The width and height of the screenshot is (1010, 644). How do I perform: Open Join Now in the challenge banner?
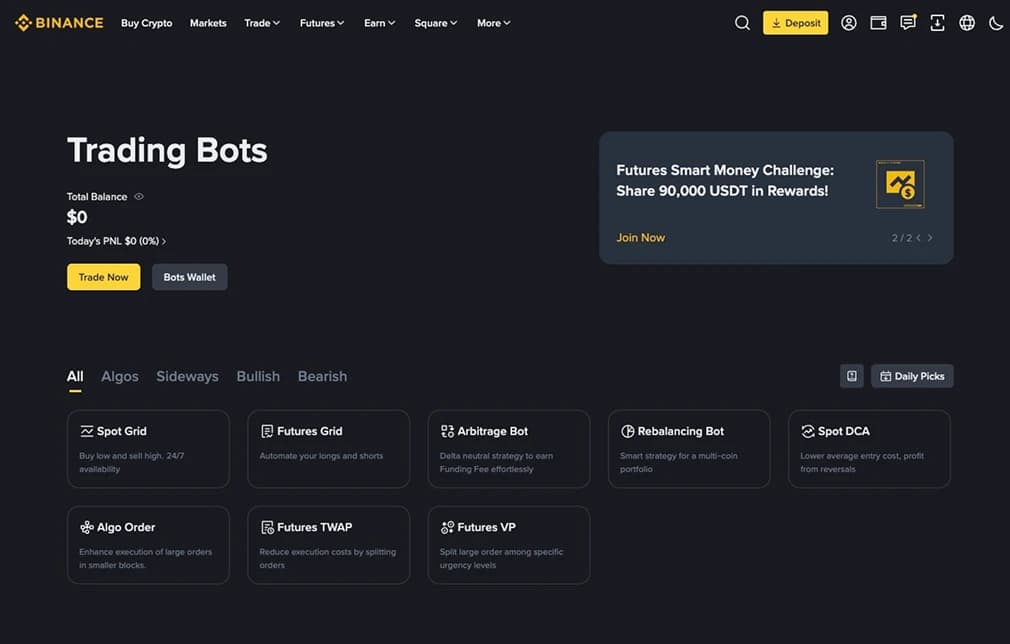pos(640,237)
